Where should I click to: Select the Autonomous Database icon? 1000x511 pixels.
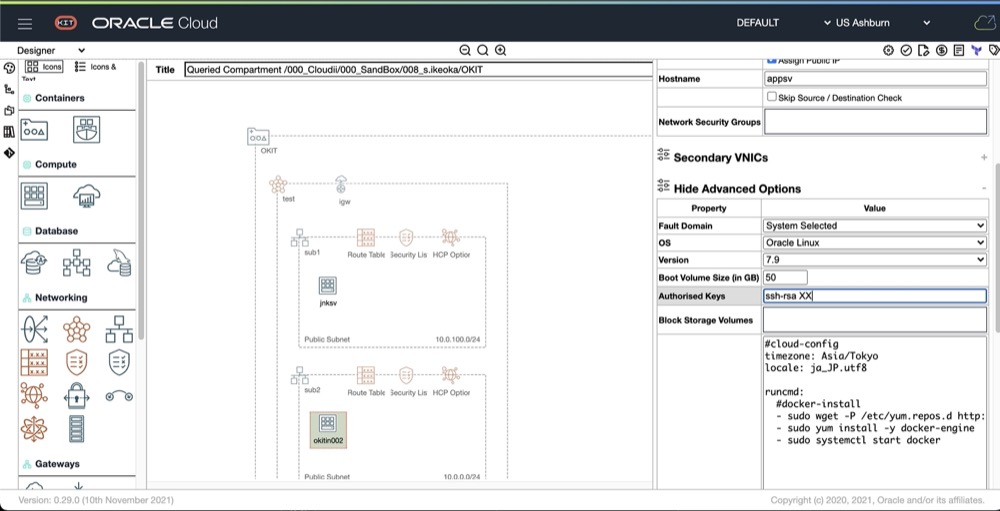coord(34,263)
